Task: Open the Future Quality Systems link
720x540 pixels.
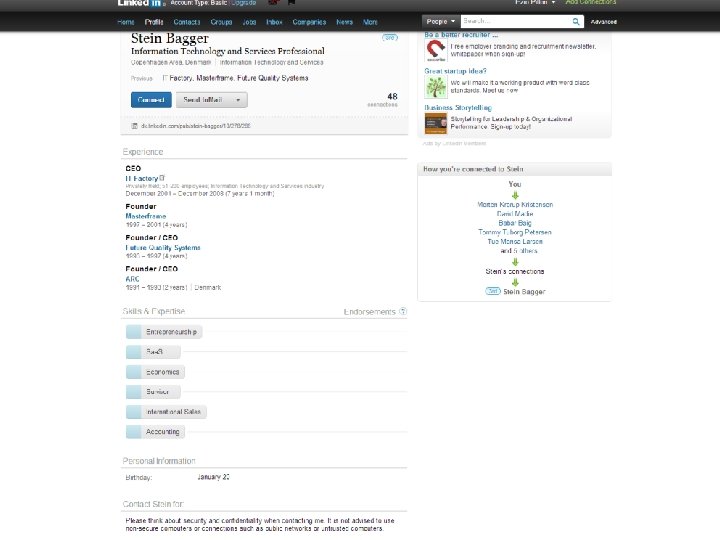Action: pyautogui.click(x=163, y=248)
